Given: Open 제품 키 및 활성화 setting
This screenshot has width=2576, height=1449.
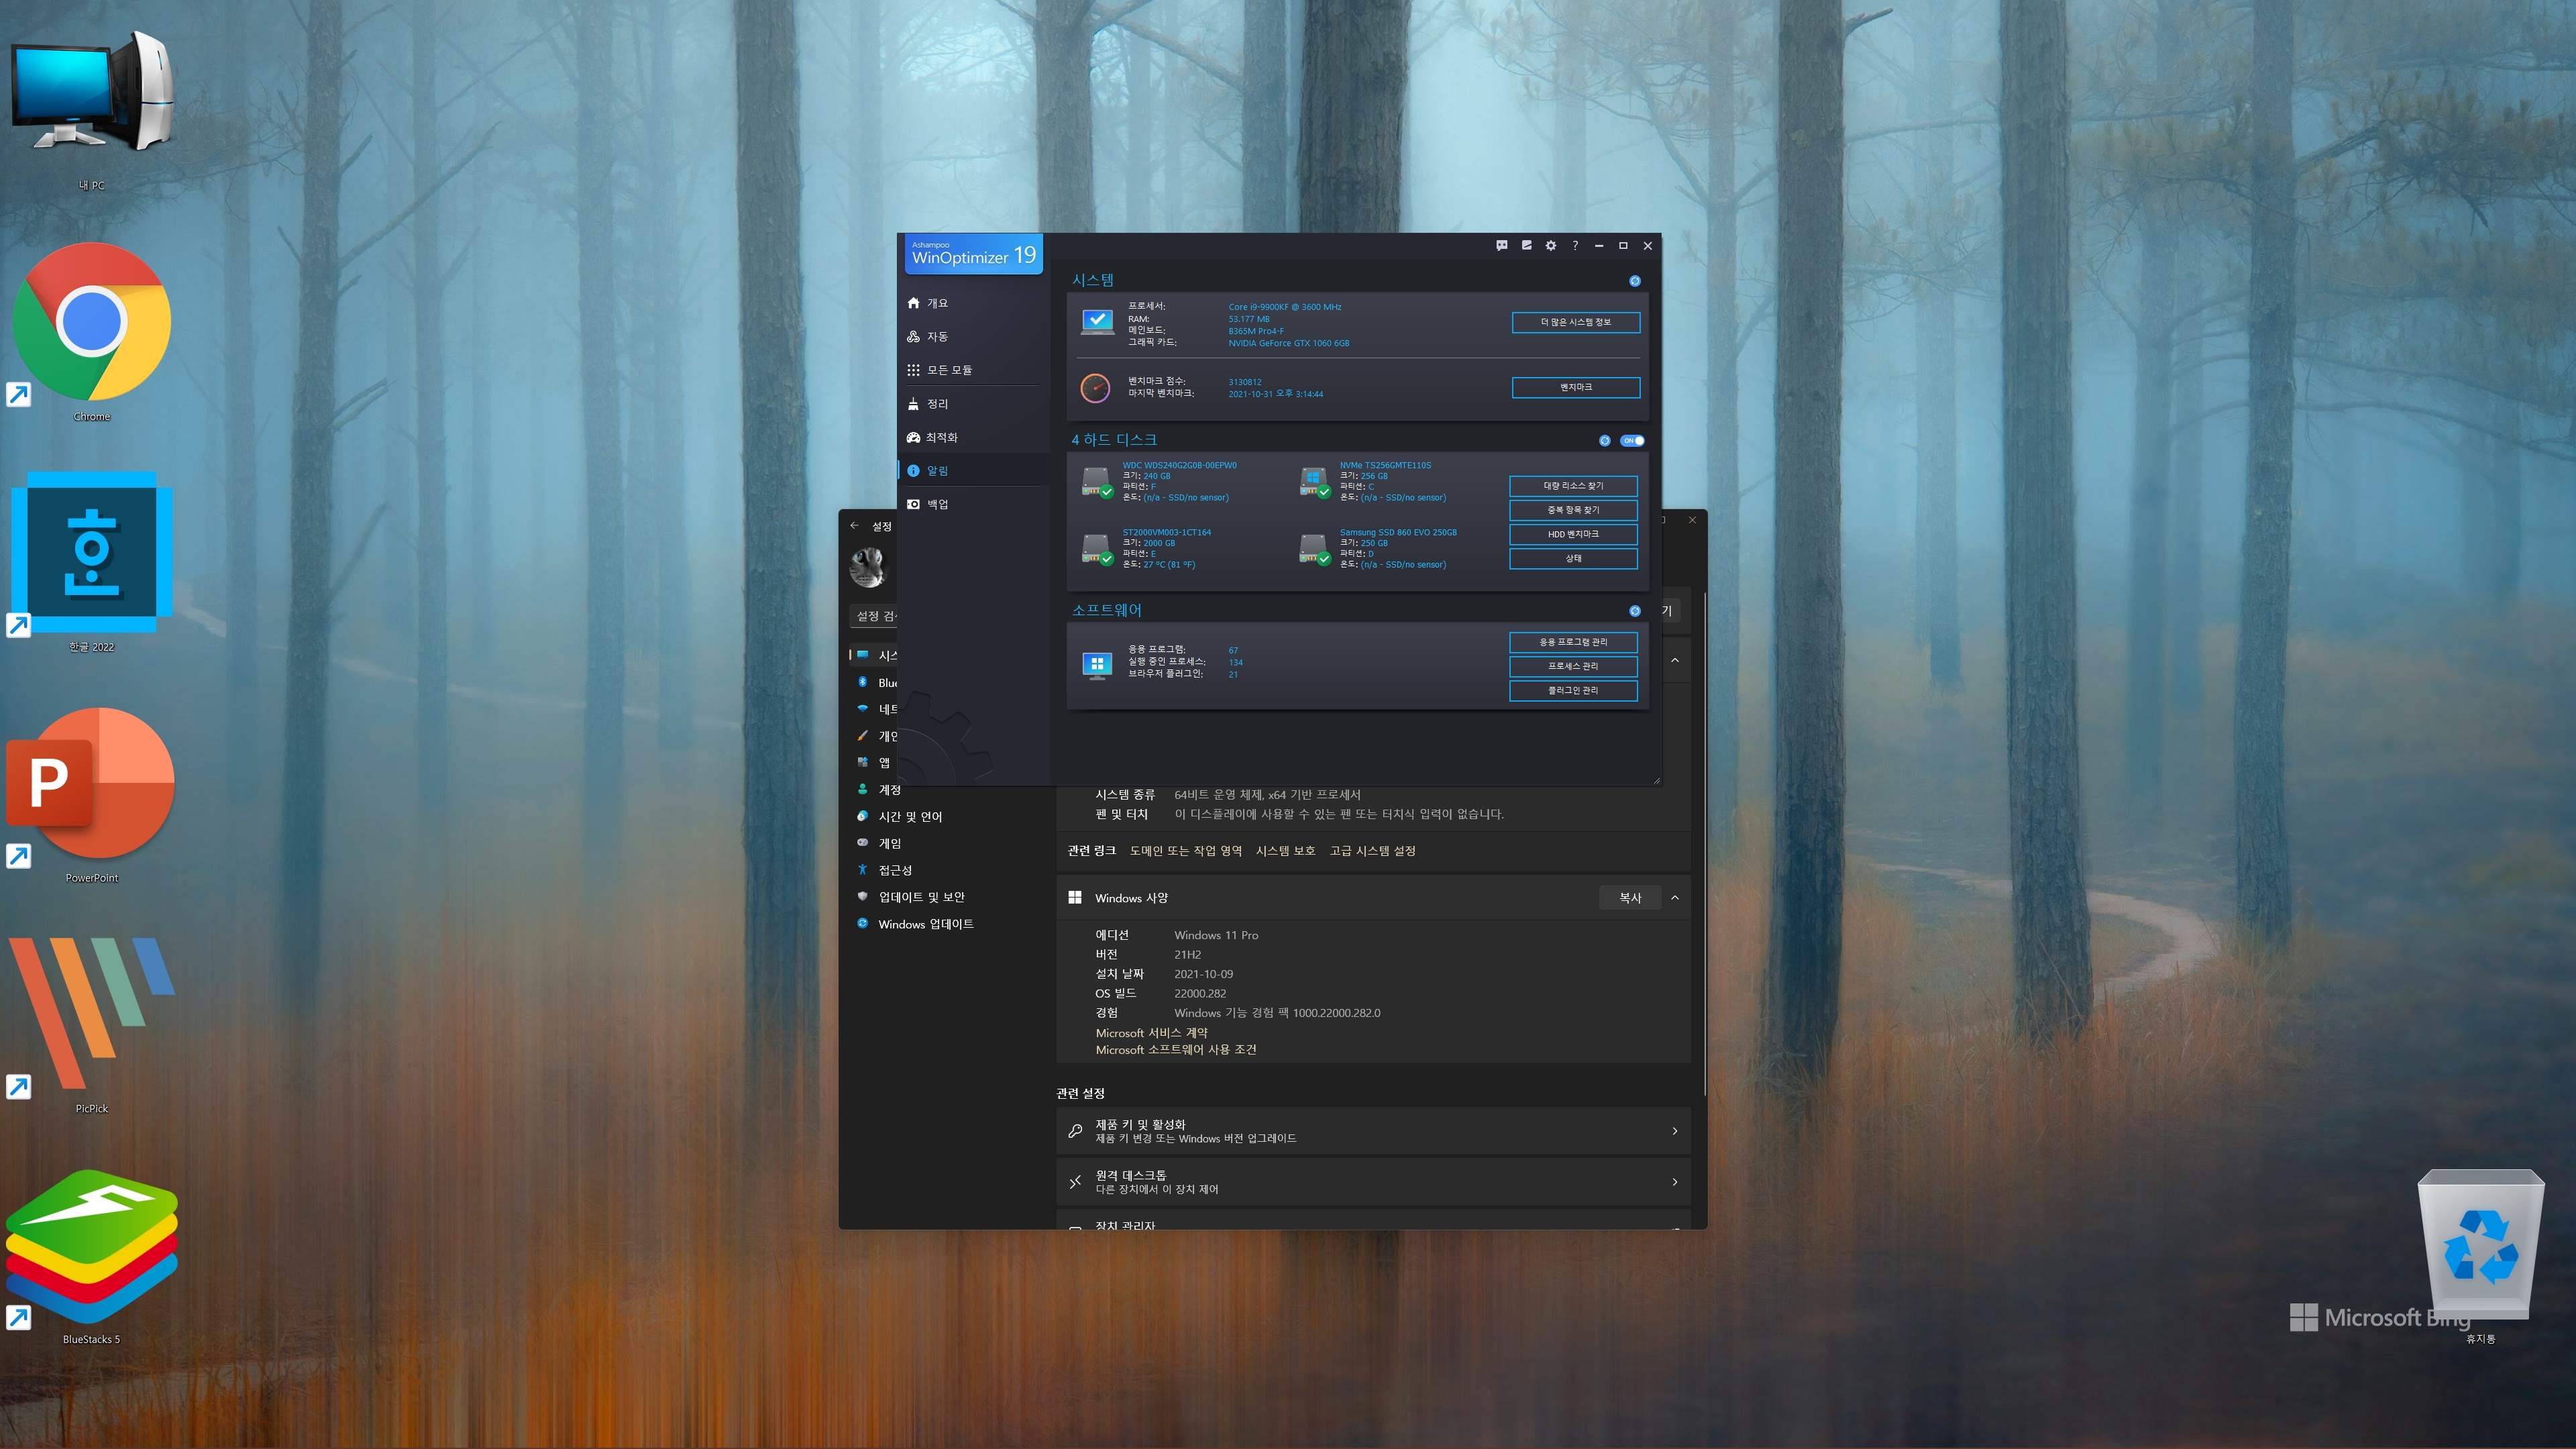Looking at the screenshot, I should 1373,1131.
